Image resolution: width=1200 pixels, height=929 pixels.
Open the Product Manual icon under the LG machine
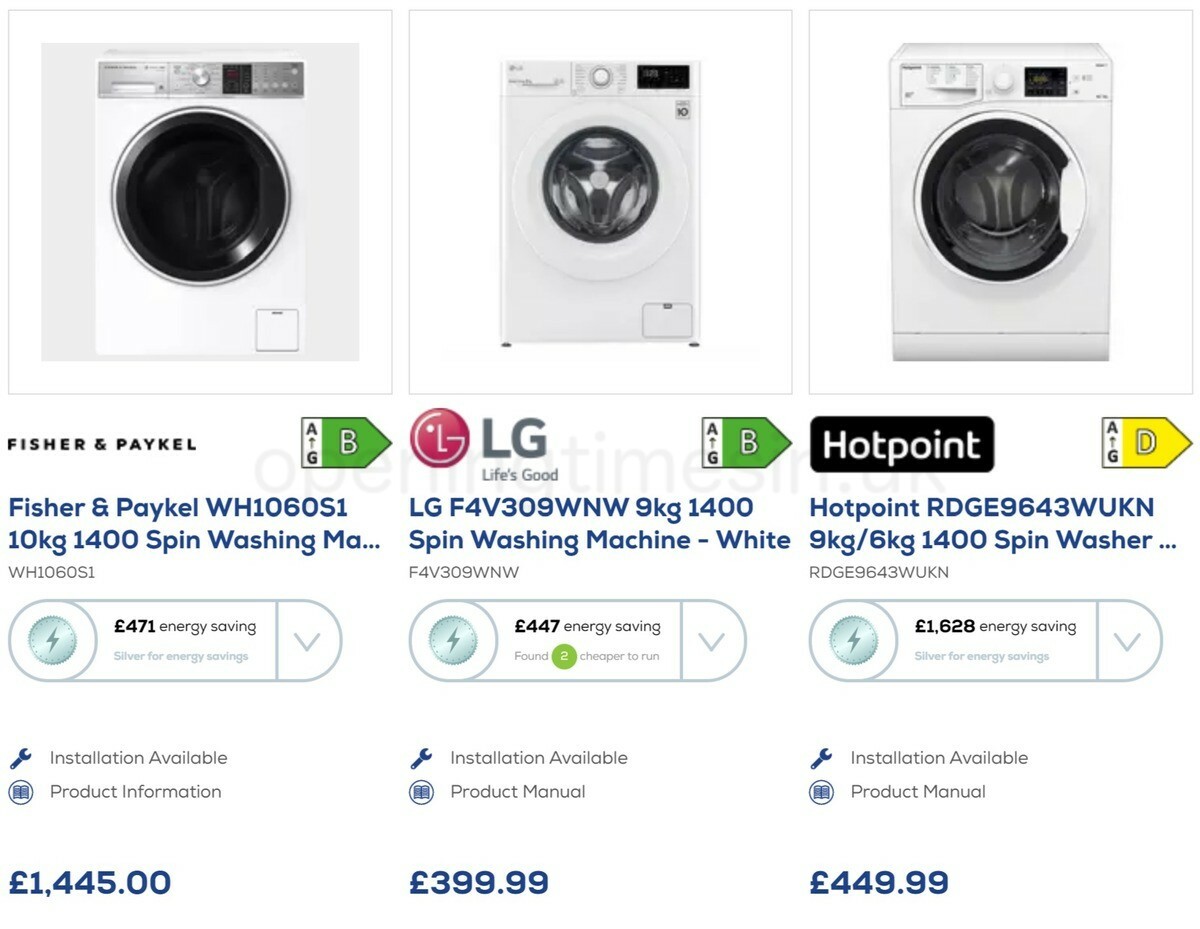[x=423, y=791]
